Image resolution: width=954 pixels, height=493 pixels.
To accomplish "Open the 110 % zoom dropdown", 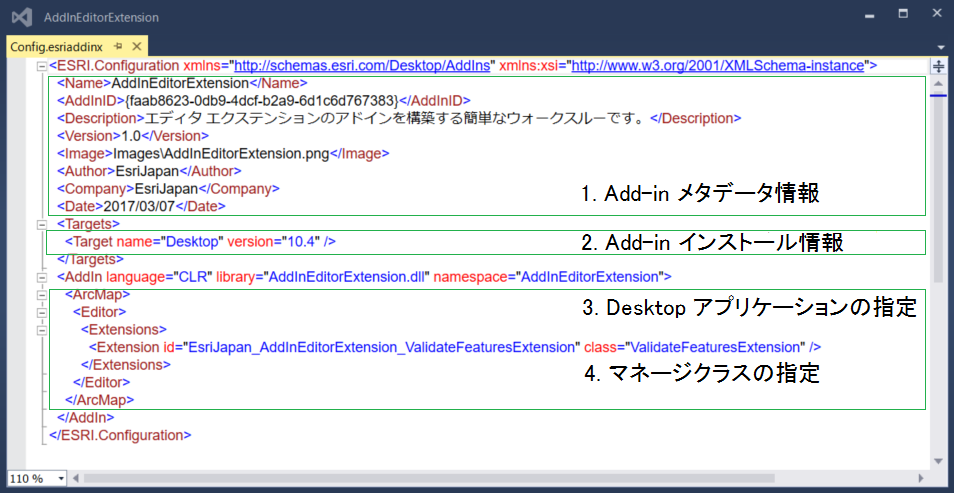I will [x=60, y=479].
